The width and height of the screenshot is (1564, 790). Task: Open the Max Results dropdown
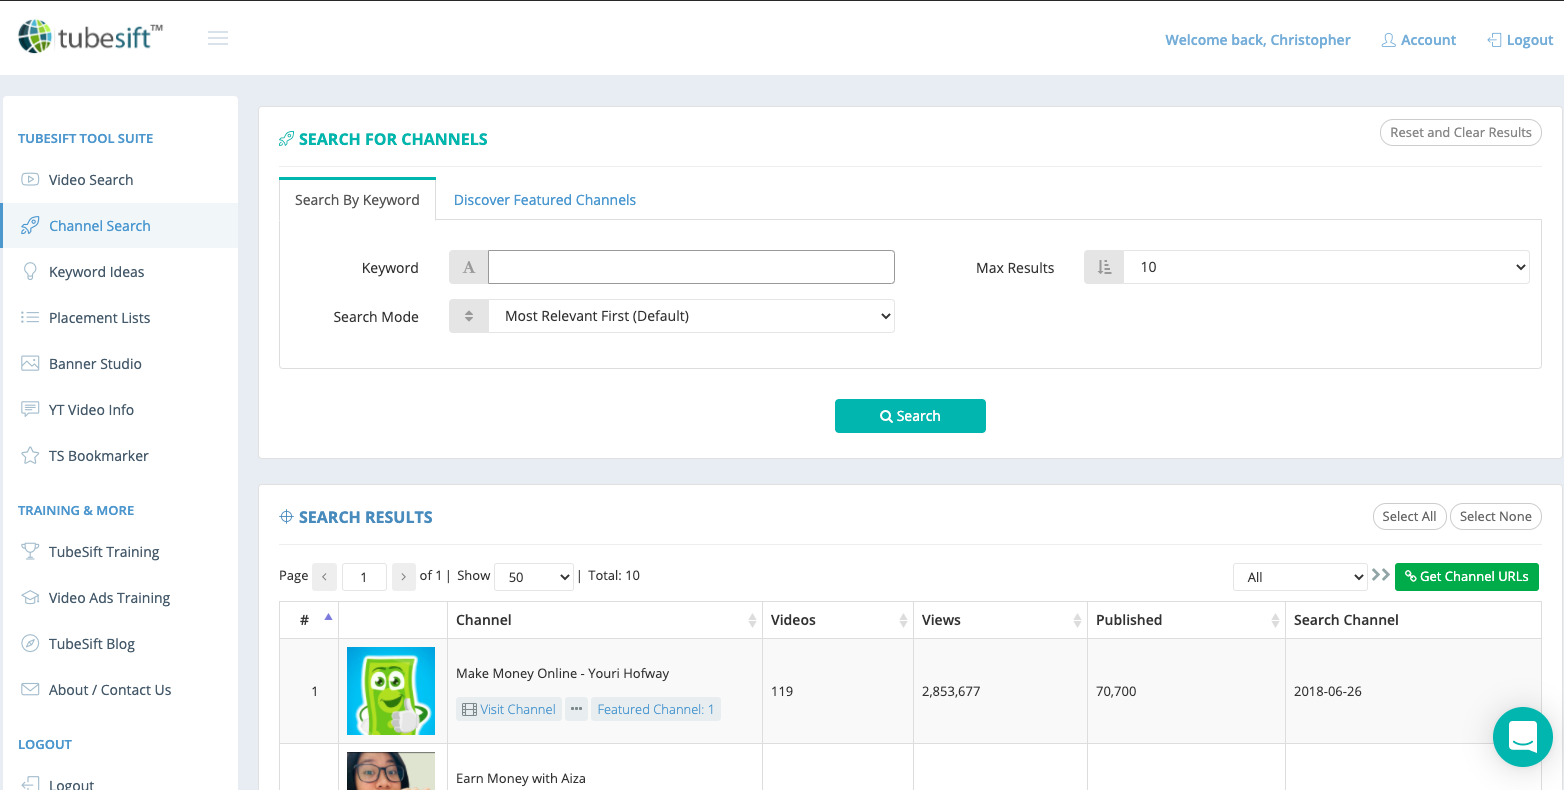[1326, 267]
